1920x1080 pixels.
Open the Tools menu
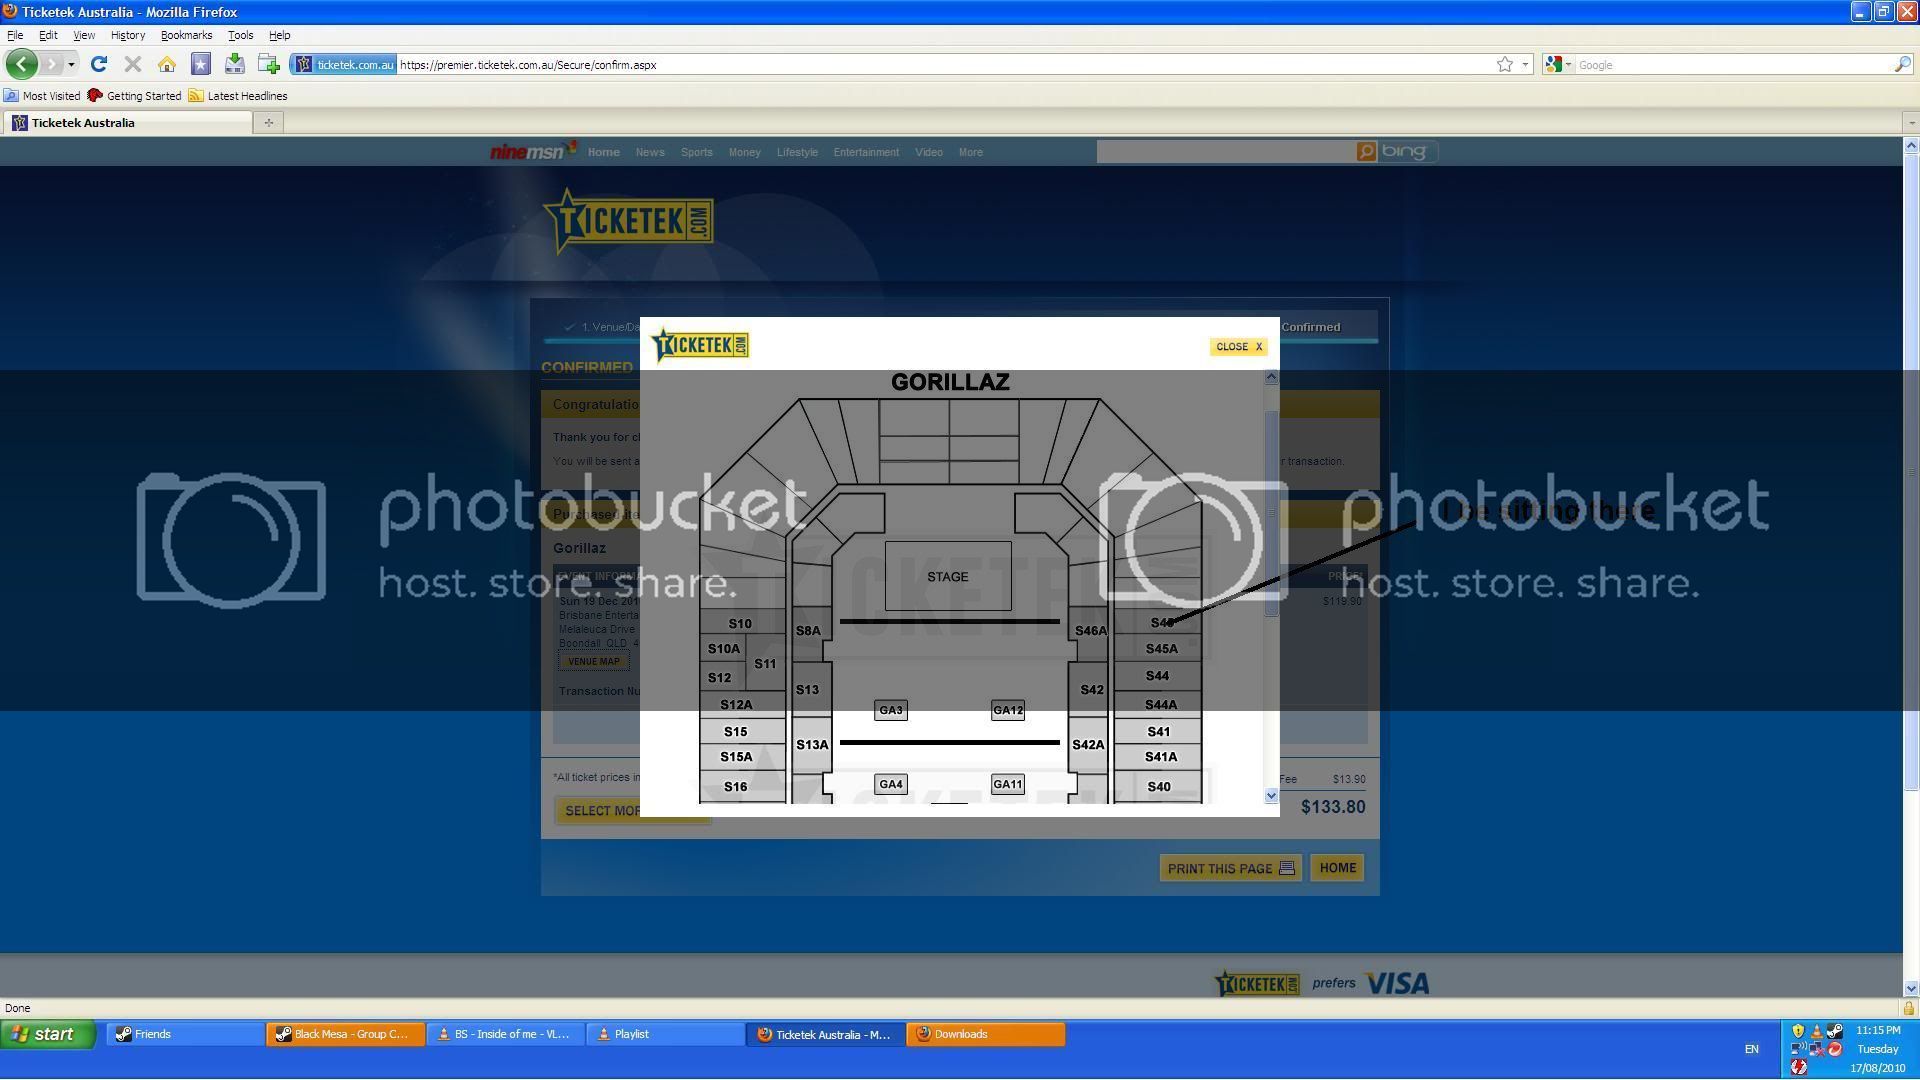pyautogui.click(x=240, y=35)
